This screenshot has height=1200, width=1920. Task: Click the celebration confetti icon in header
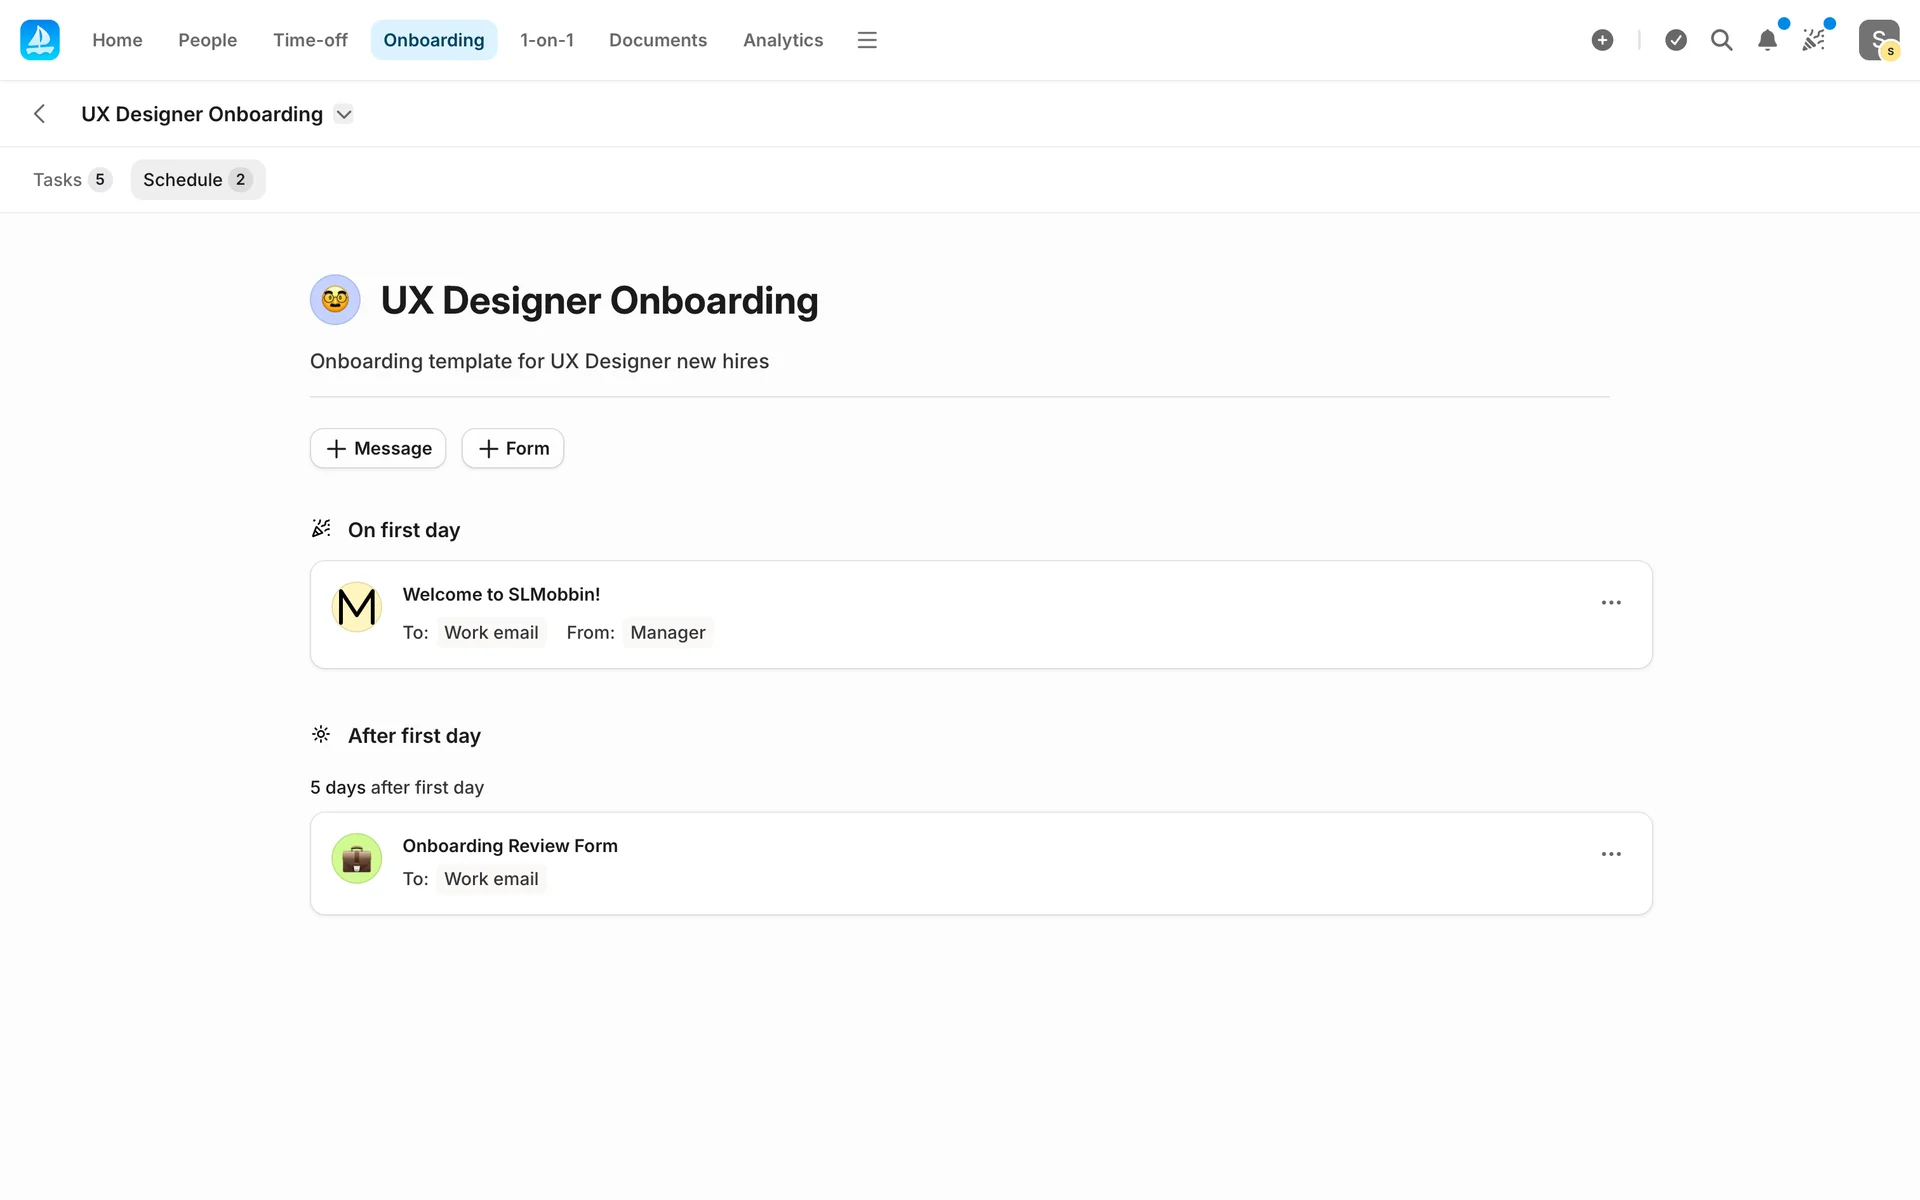(1813, 40)
